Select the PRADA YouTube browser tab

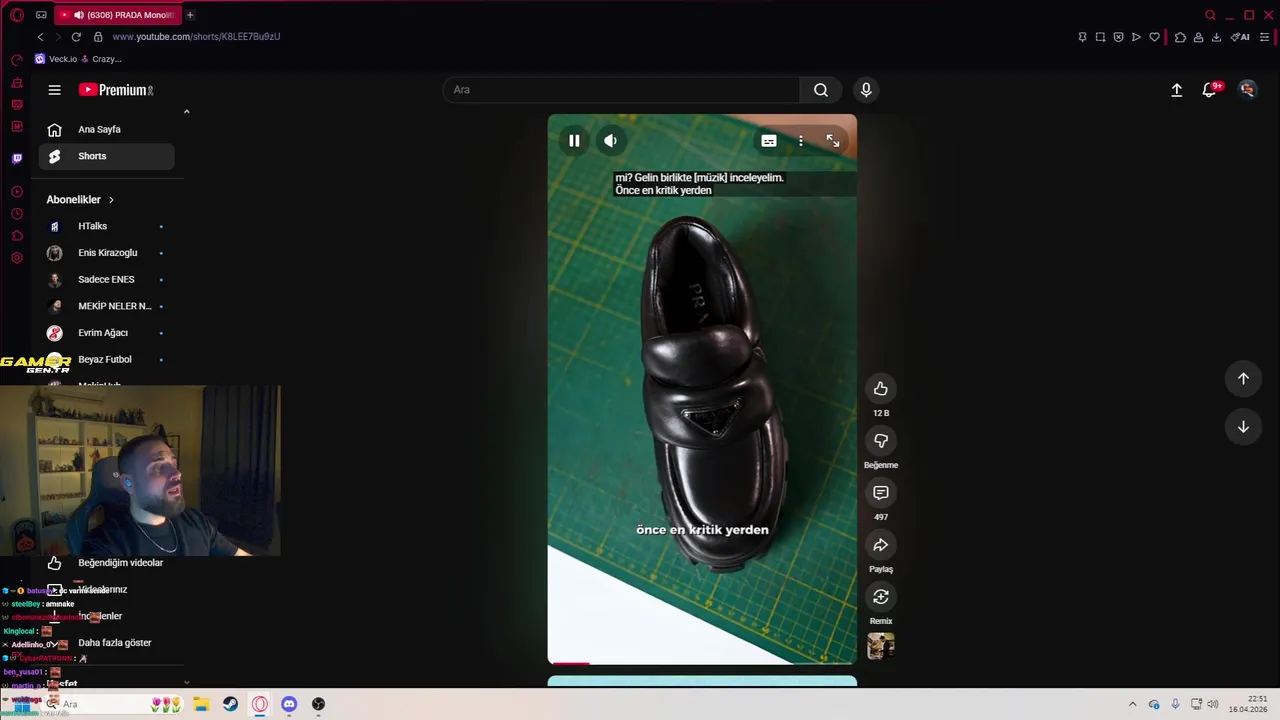pos(118,15)
